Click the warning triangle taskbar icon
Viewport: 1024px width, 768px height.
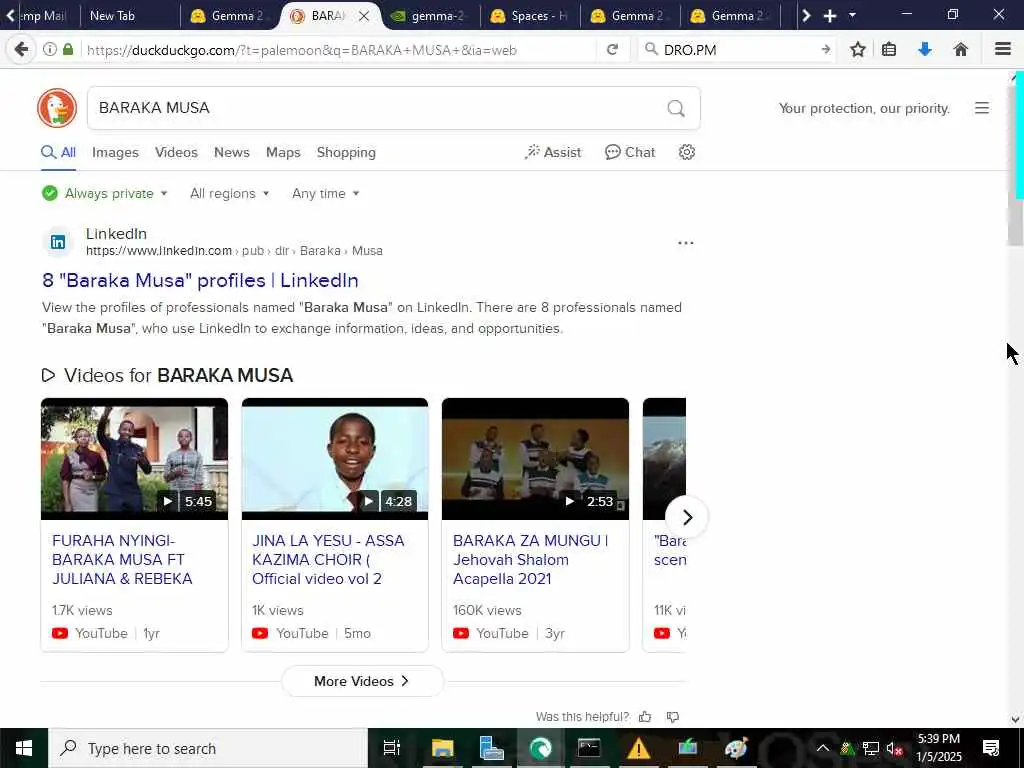pos(638,748)
